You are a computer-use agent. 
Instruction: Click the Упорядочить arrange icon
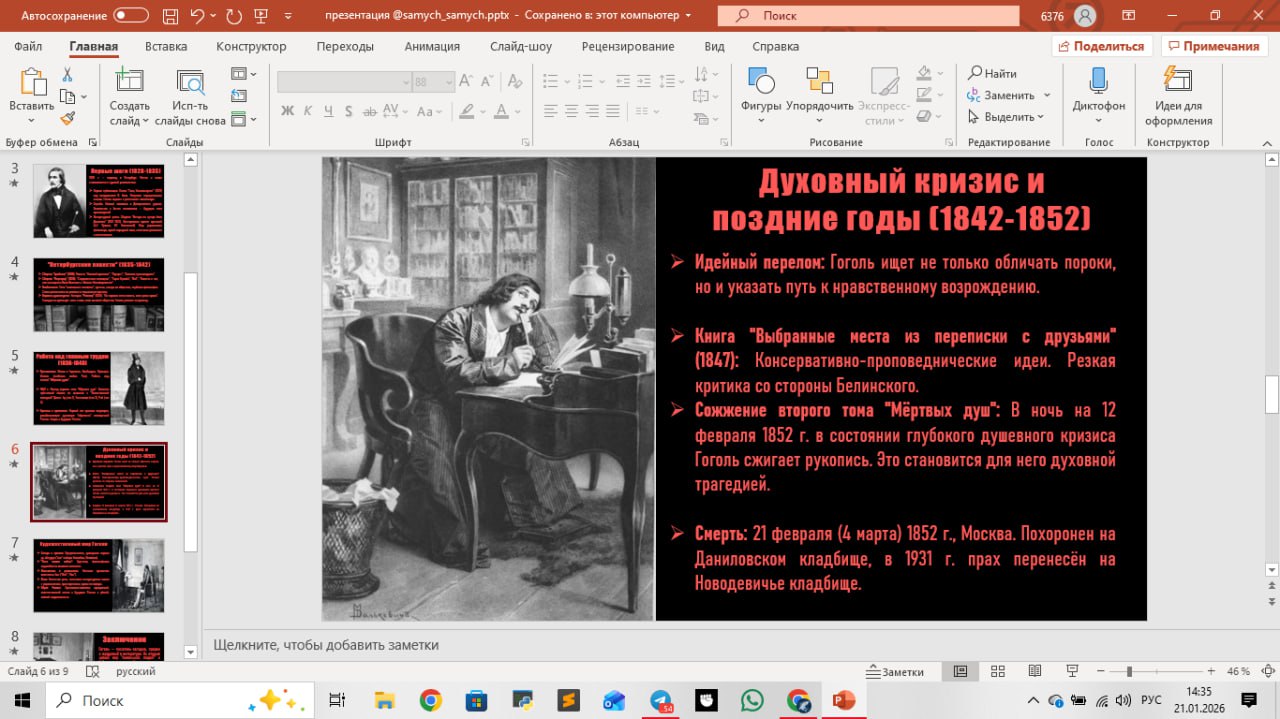819,81
